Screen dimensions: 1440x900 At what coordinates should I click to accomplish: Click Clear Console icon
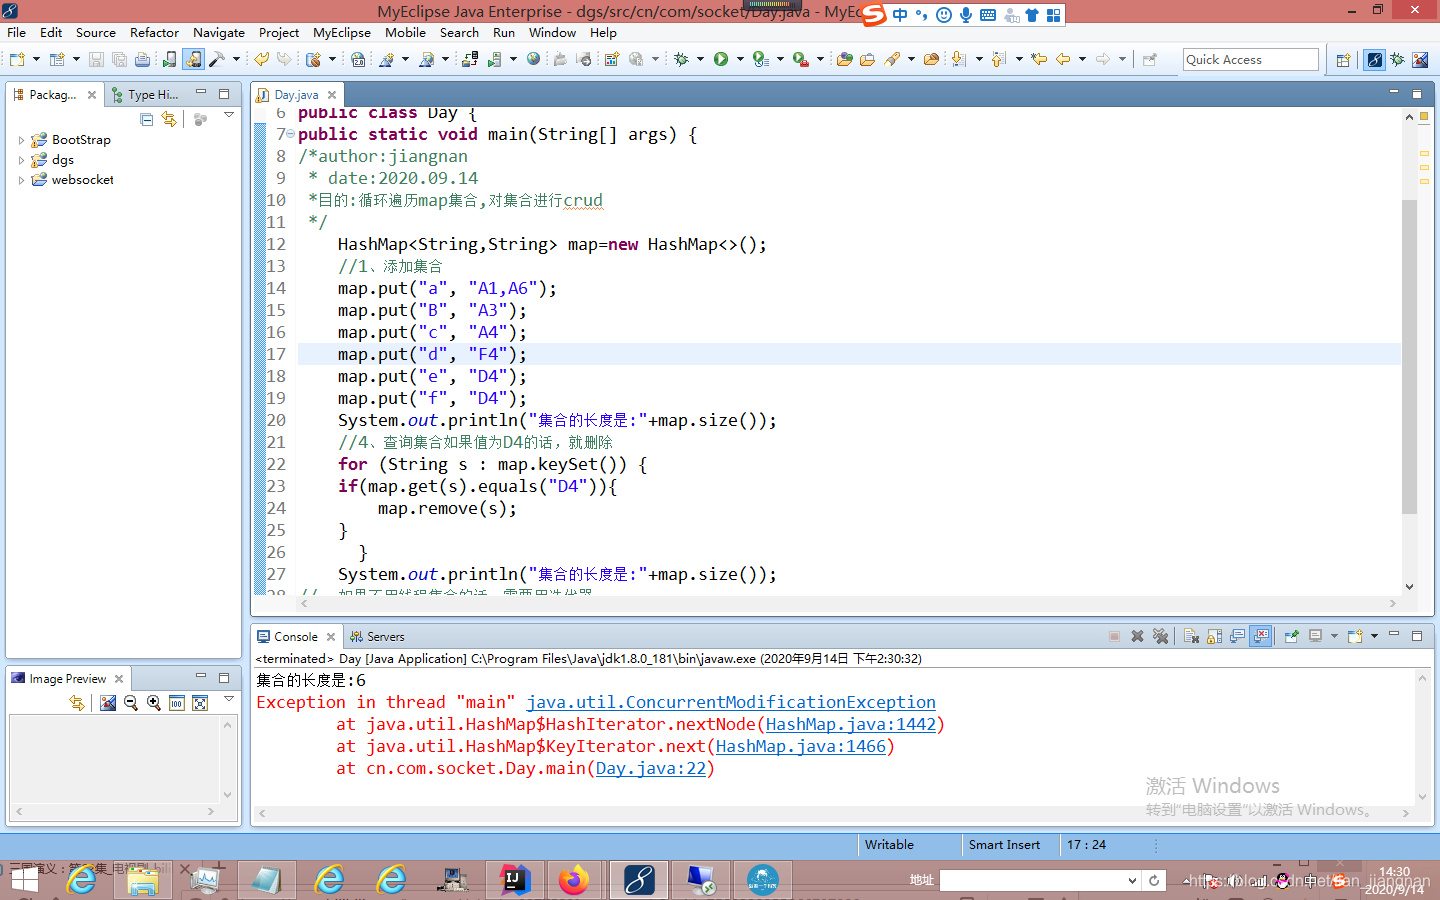1191,636
